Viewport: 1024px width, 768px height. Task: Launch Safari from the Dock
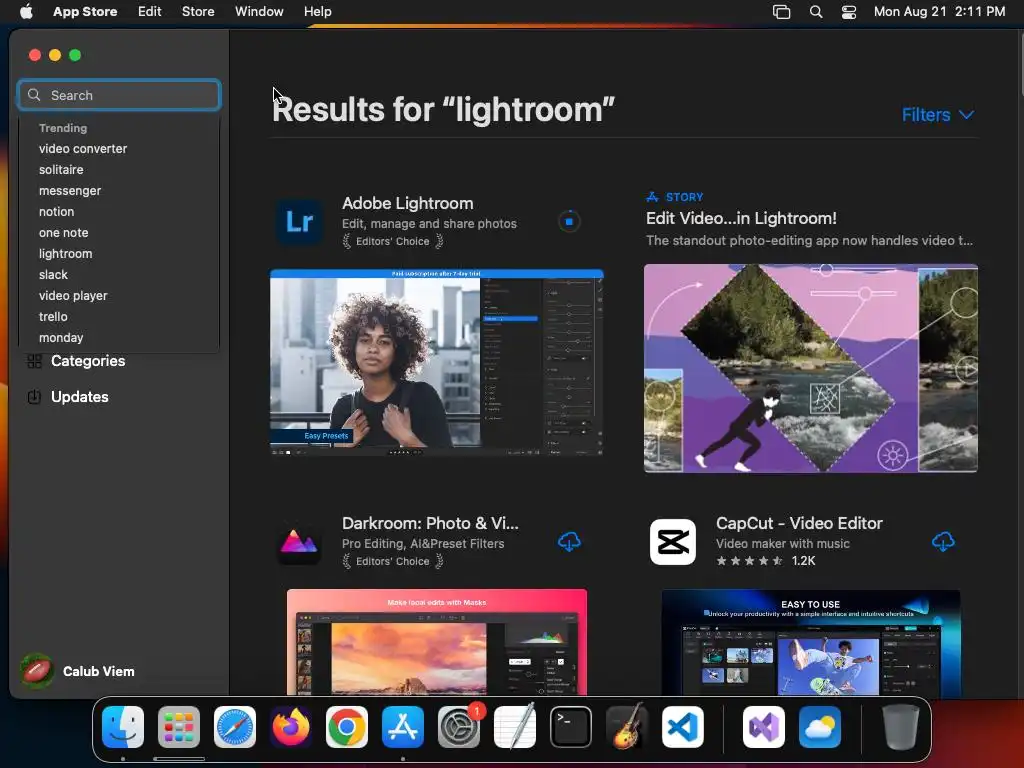(235, 726)
